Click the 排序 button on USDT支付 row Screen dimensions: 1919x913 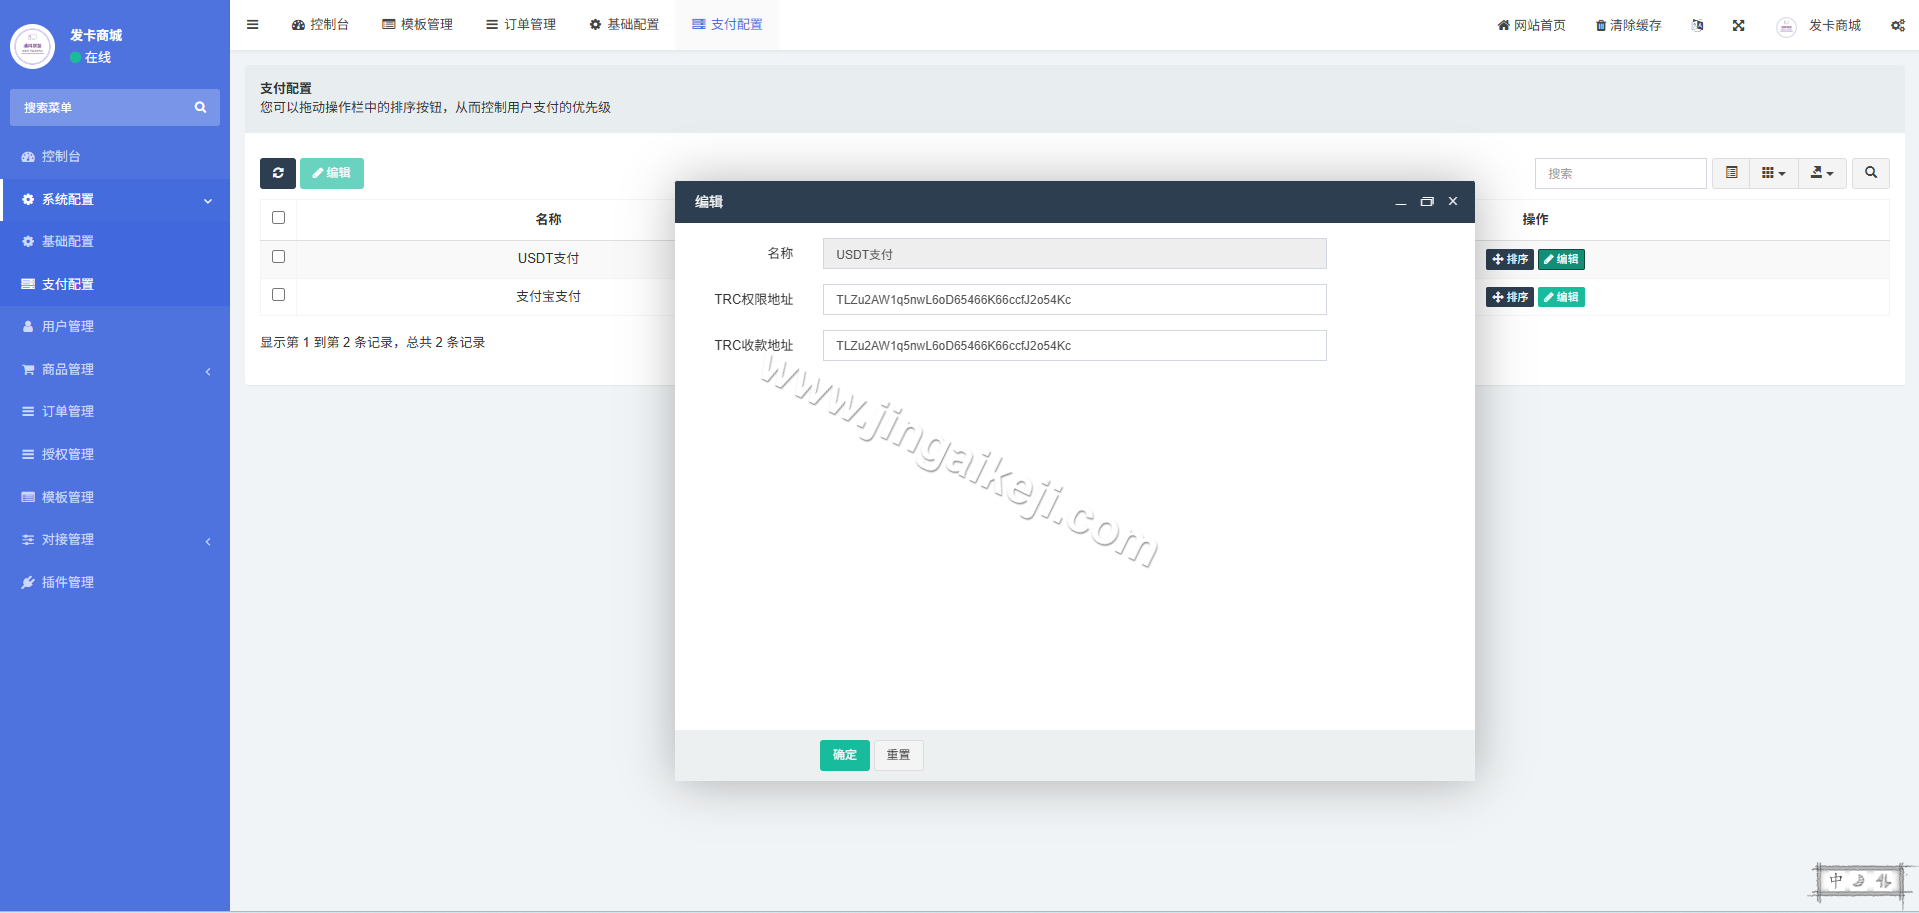coord(1509,259)
